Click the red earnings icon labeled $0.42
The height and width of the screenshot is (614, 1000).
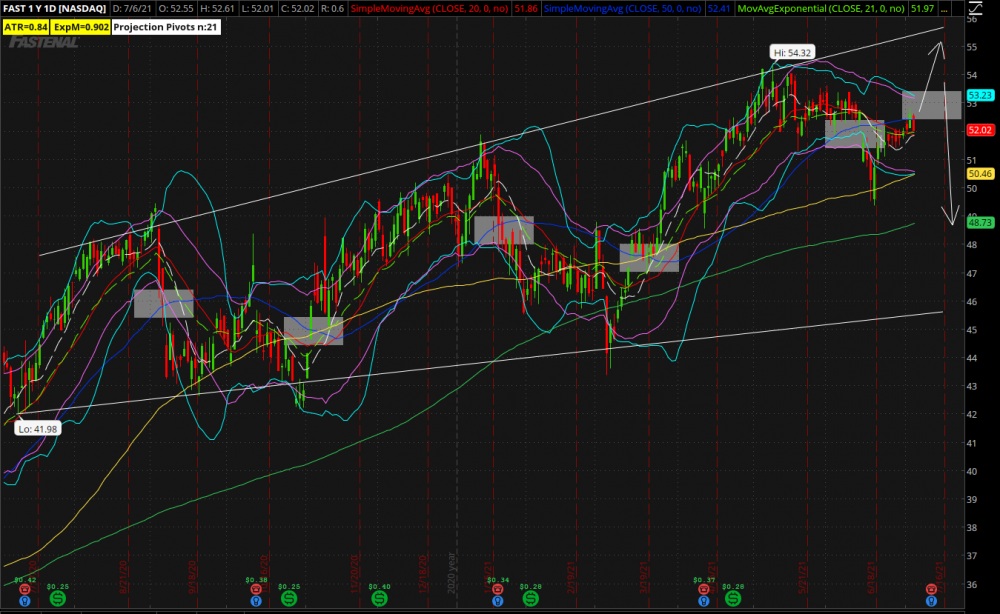[25, 590]
